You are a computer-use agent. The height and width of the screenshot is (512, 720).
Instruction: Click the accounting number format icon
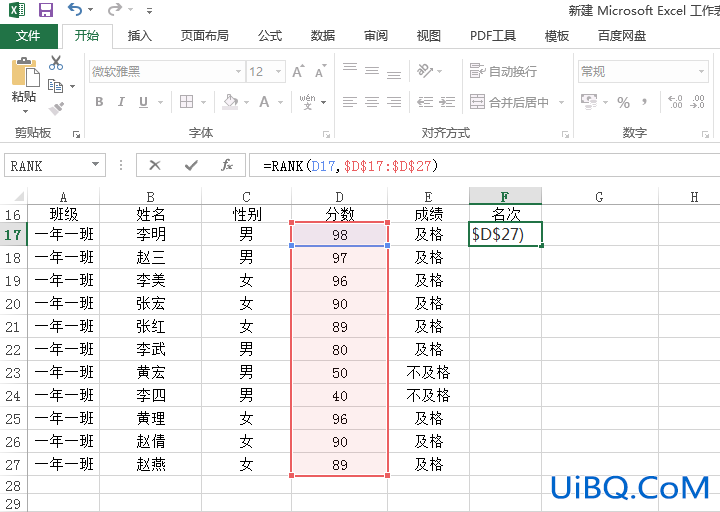(x=589, y=101)
